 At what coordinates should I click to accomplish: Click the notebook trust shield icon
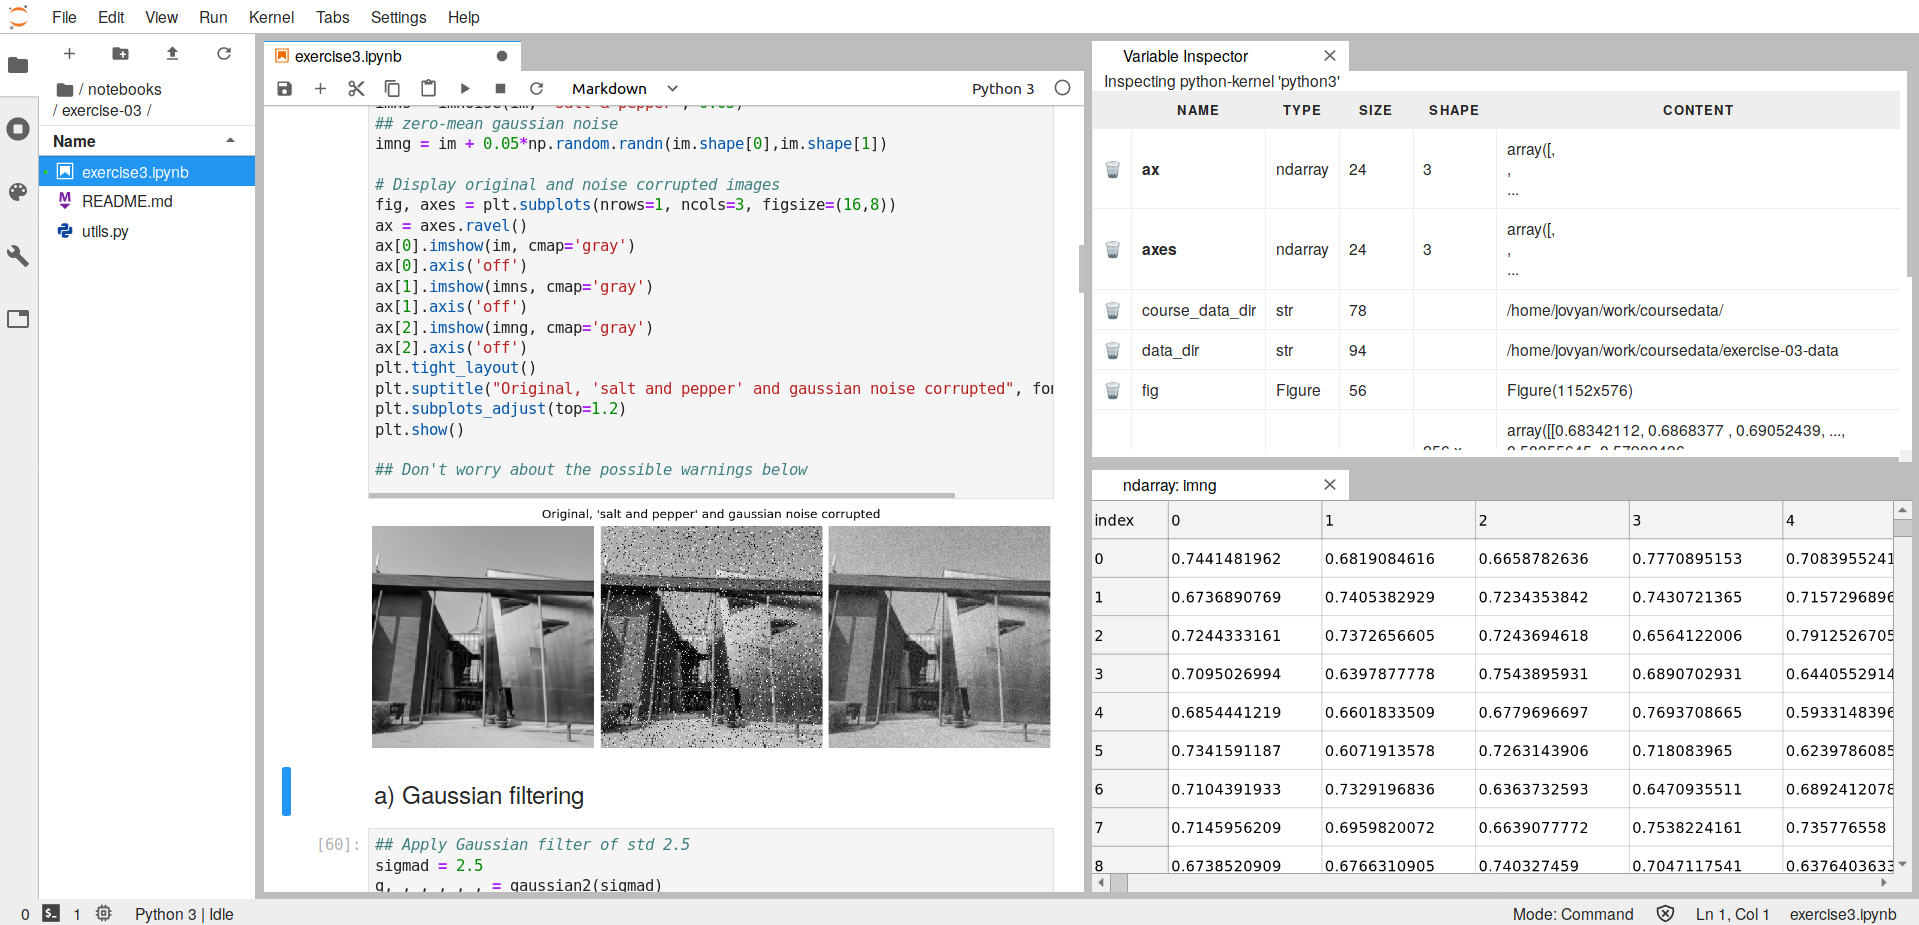pos(1665,913)
